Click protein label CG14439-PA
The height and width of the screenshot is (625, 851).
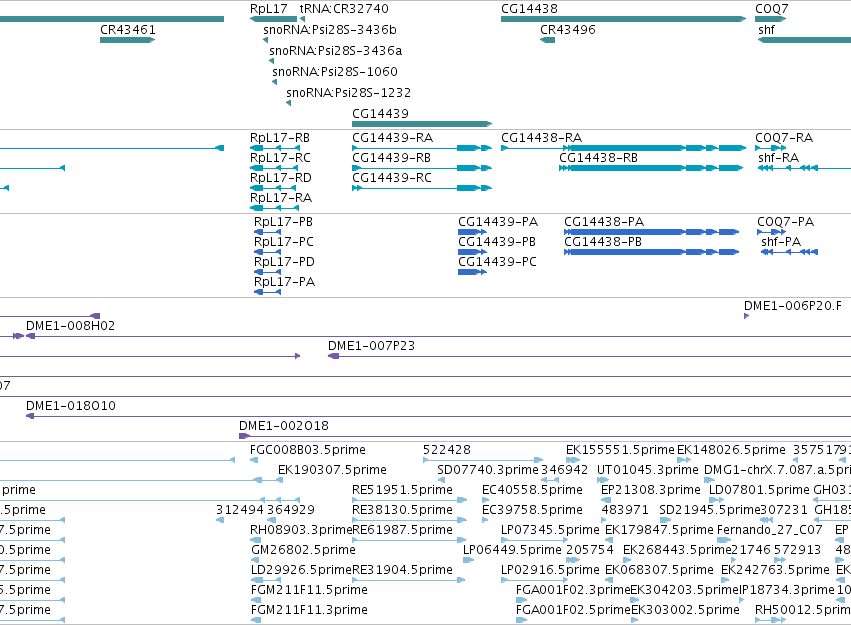[498, 222]
